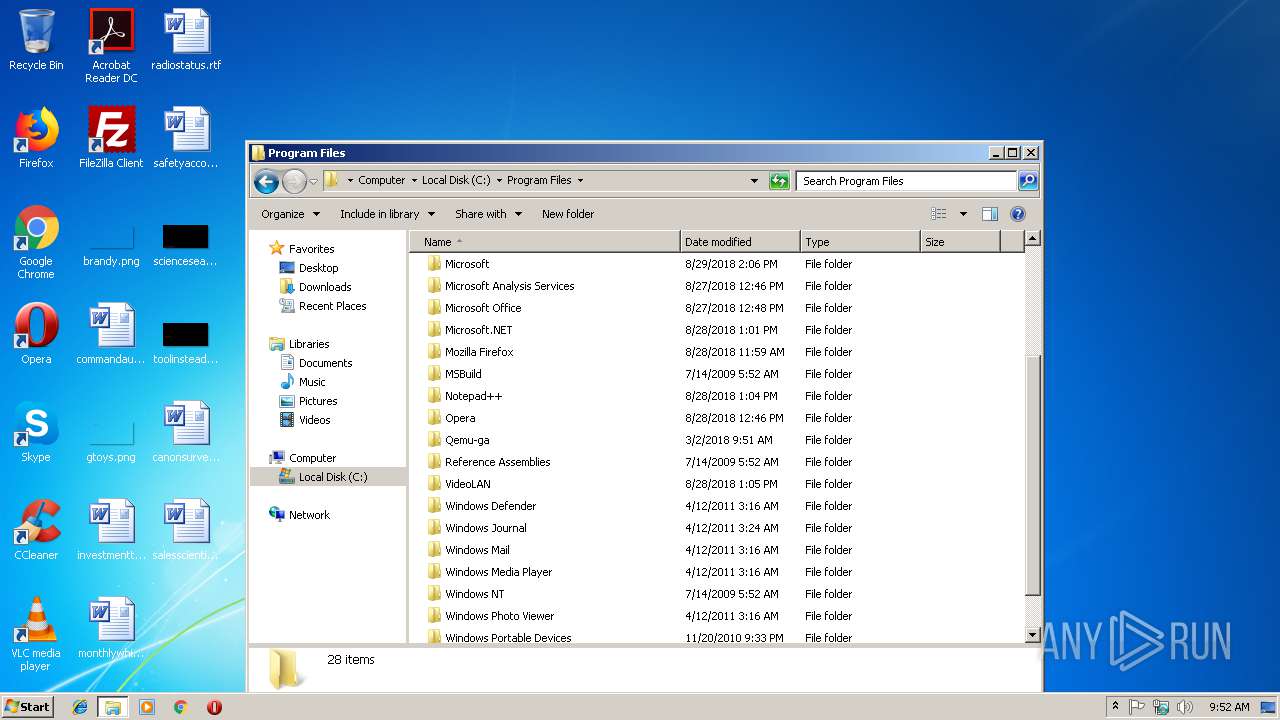Select Opera desktop shortcut
This screenshot has height=720, width=1280.
(x=36, y=334)
